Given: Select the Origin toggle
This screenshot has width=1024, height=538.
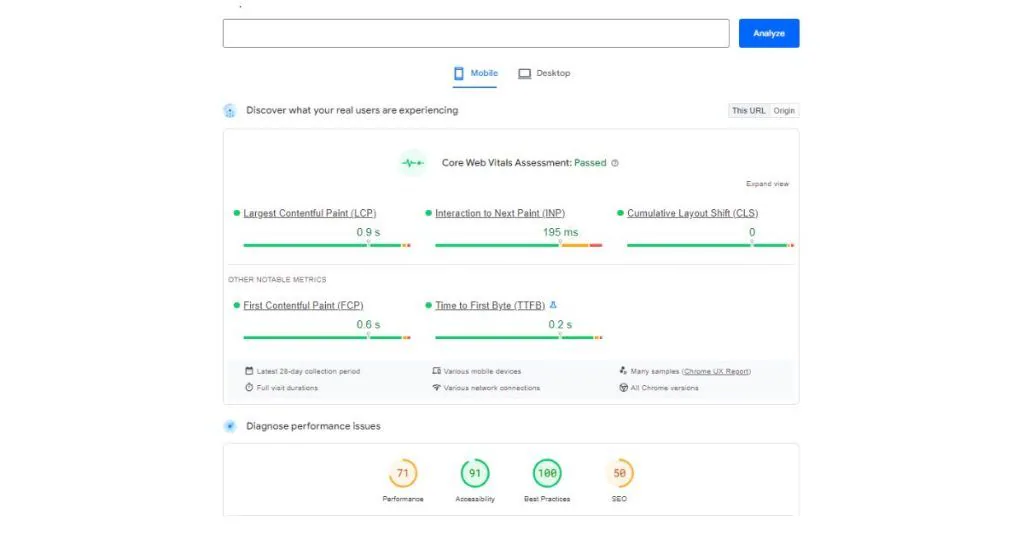Looking at the screenshot, I should pos(784,110).
